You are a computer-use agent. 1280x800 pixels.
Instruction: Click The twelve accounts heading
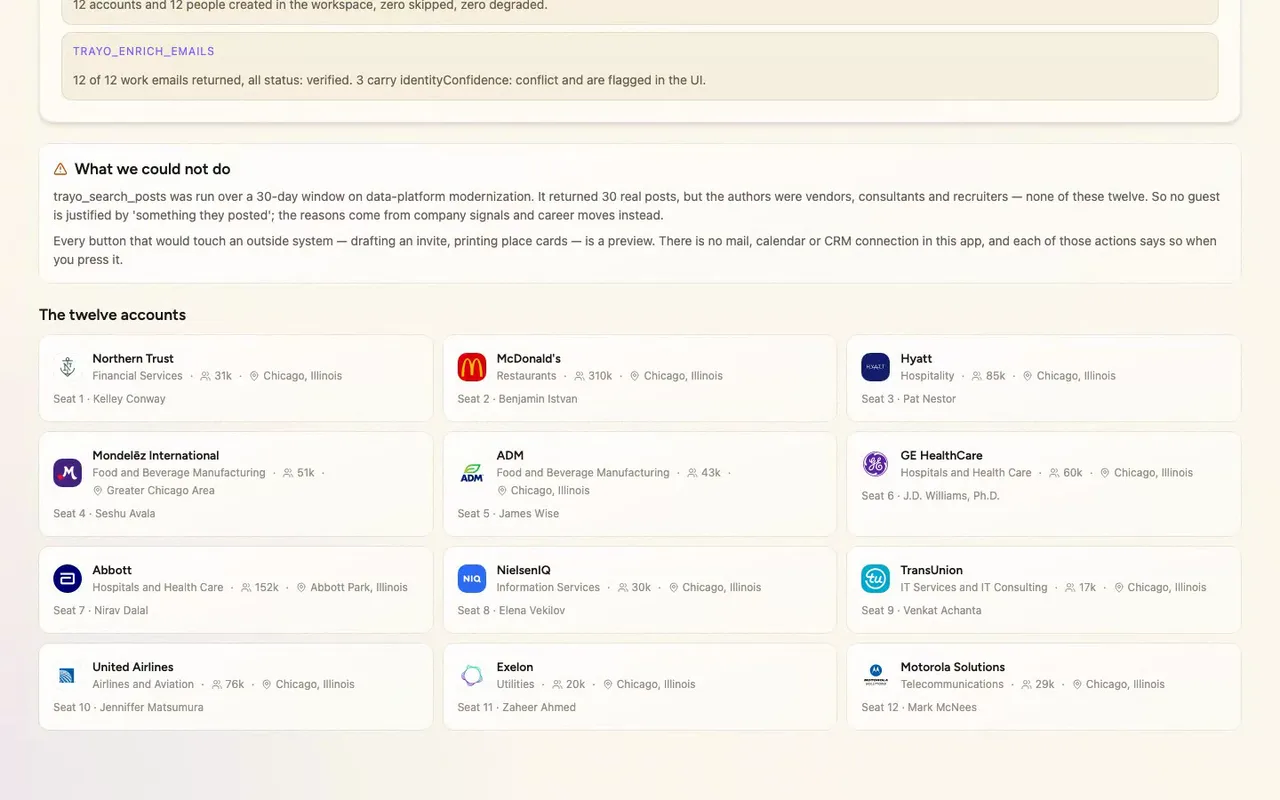[112, 315]
